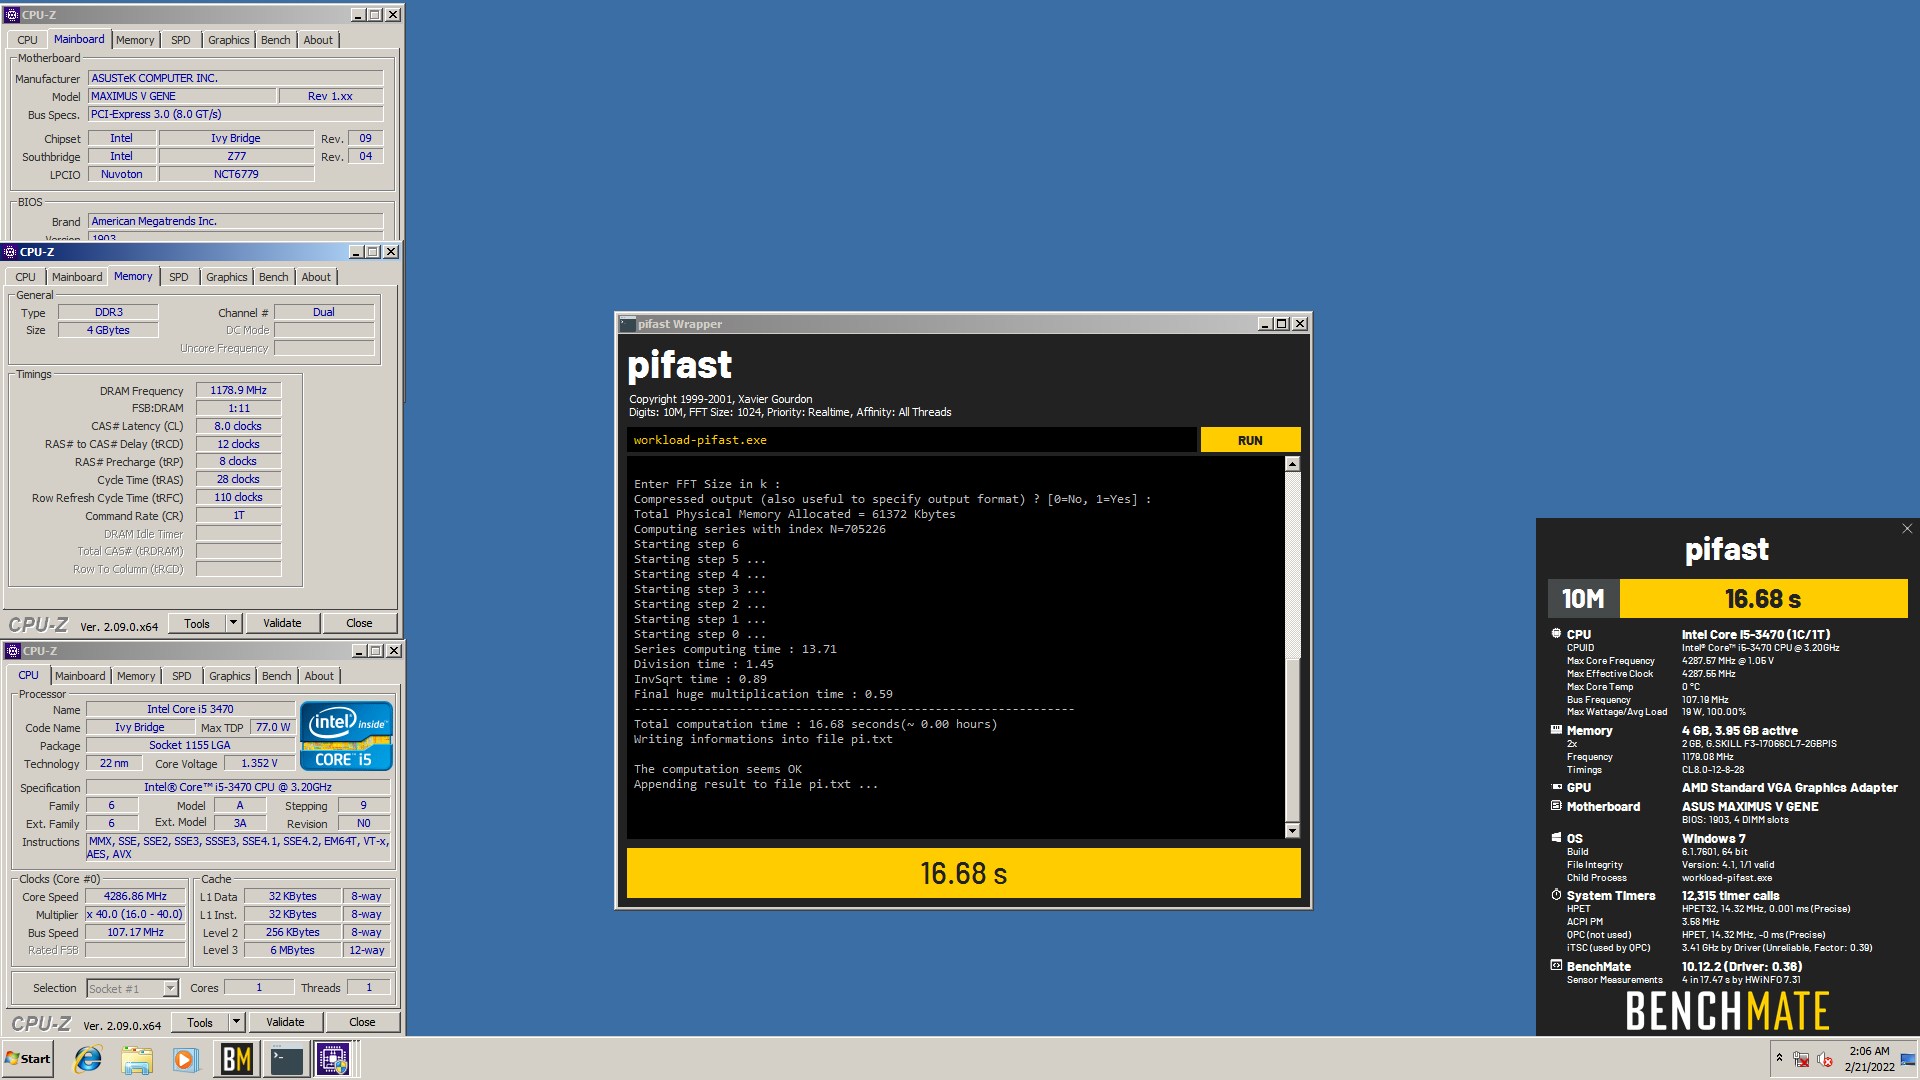Click the pifast Wrapper title bar icon
Image resolution: width=1920 pixels, height=1080 pixels.
click(628, 324)
